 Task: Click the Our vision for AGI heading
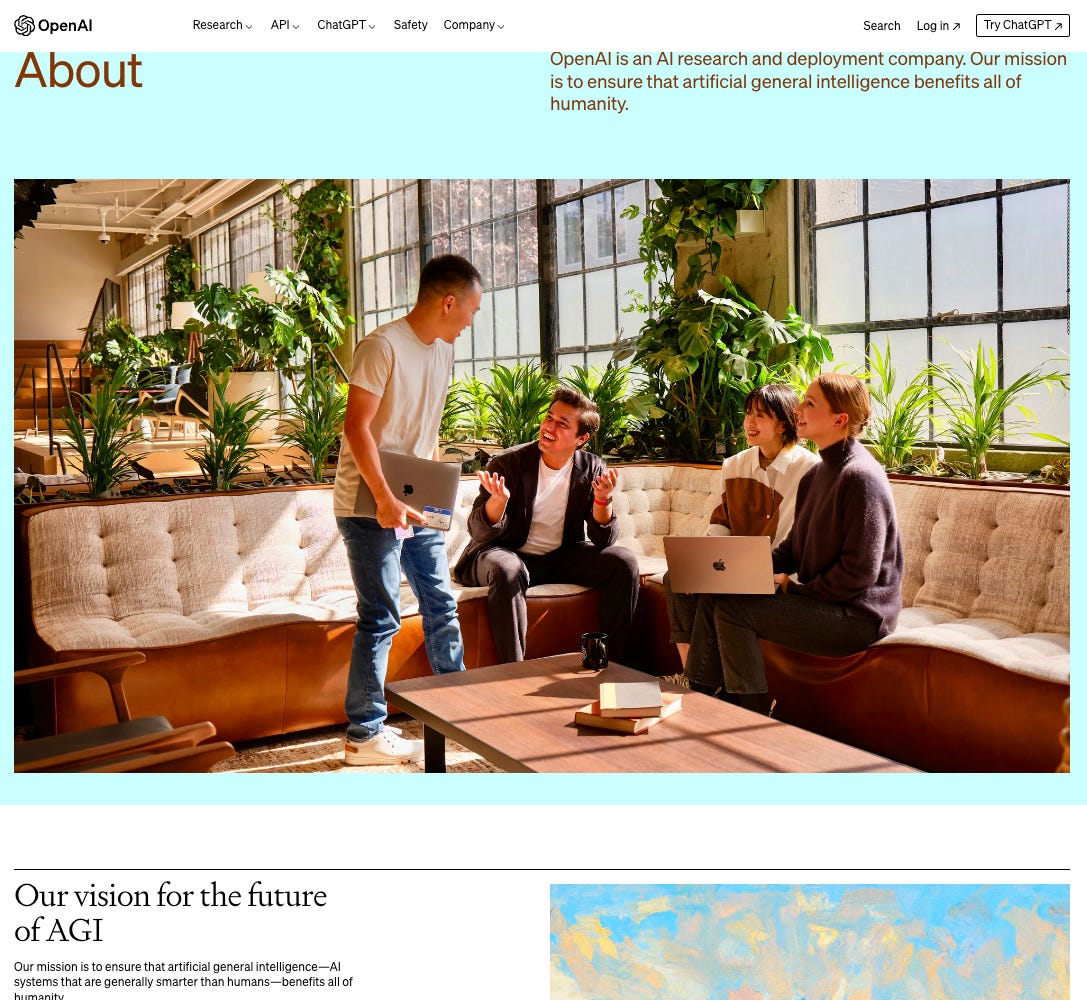[x=171, y=913]
